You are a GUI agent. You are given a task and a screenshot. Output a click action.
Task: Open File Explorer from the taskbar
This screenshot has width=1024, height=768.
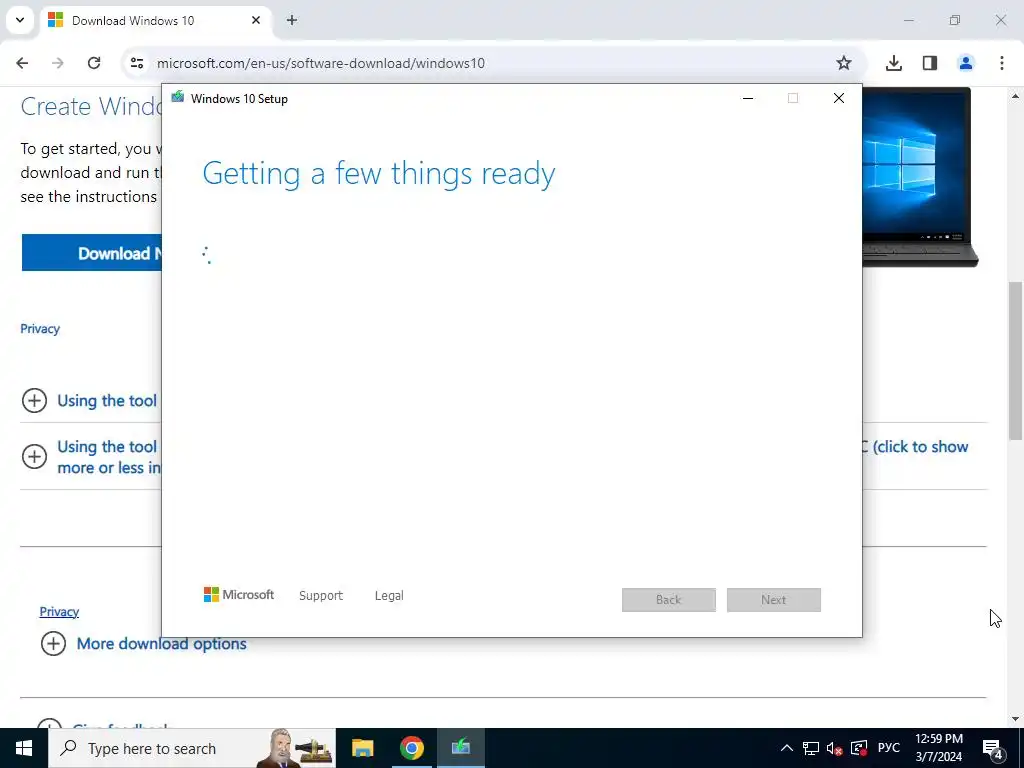(x=362, y=748)
